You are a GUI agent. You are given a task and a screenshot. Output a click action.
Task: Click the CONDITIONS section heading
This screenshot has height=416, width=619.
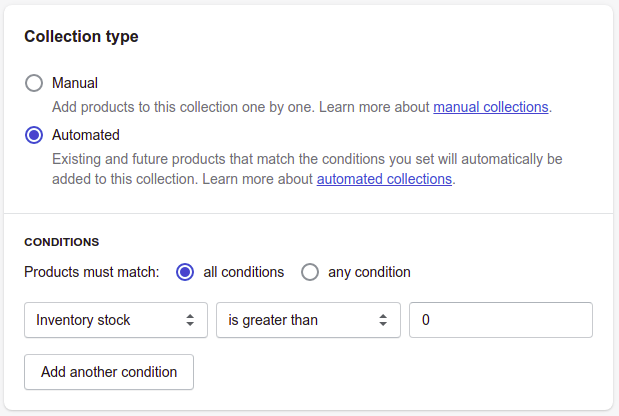[62, 242]
